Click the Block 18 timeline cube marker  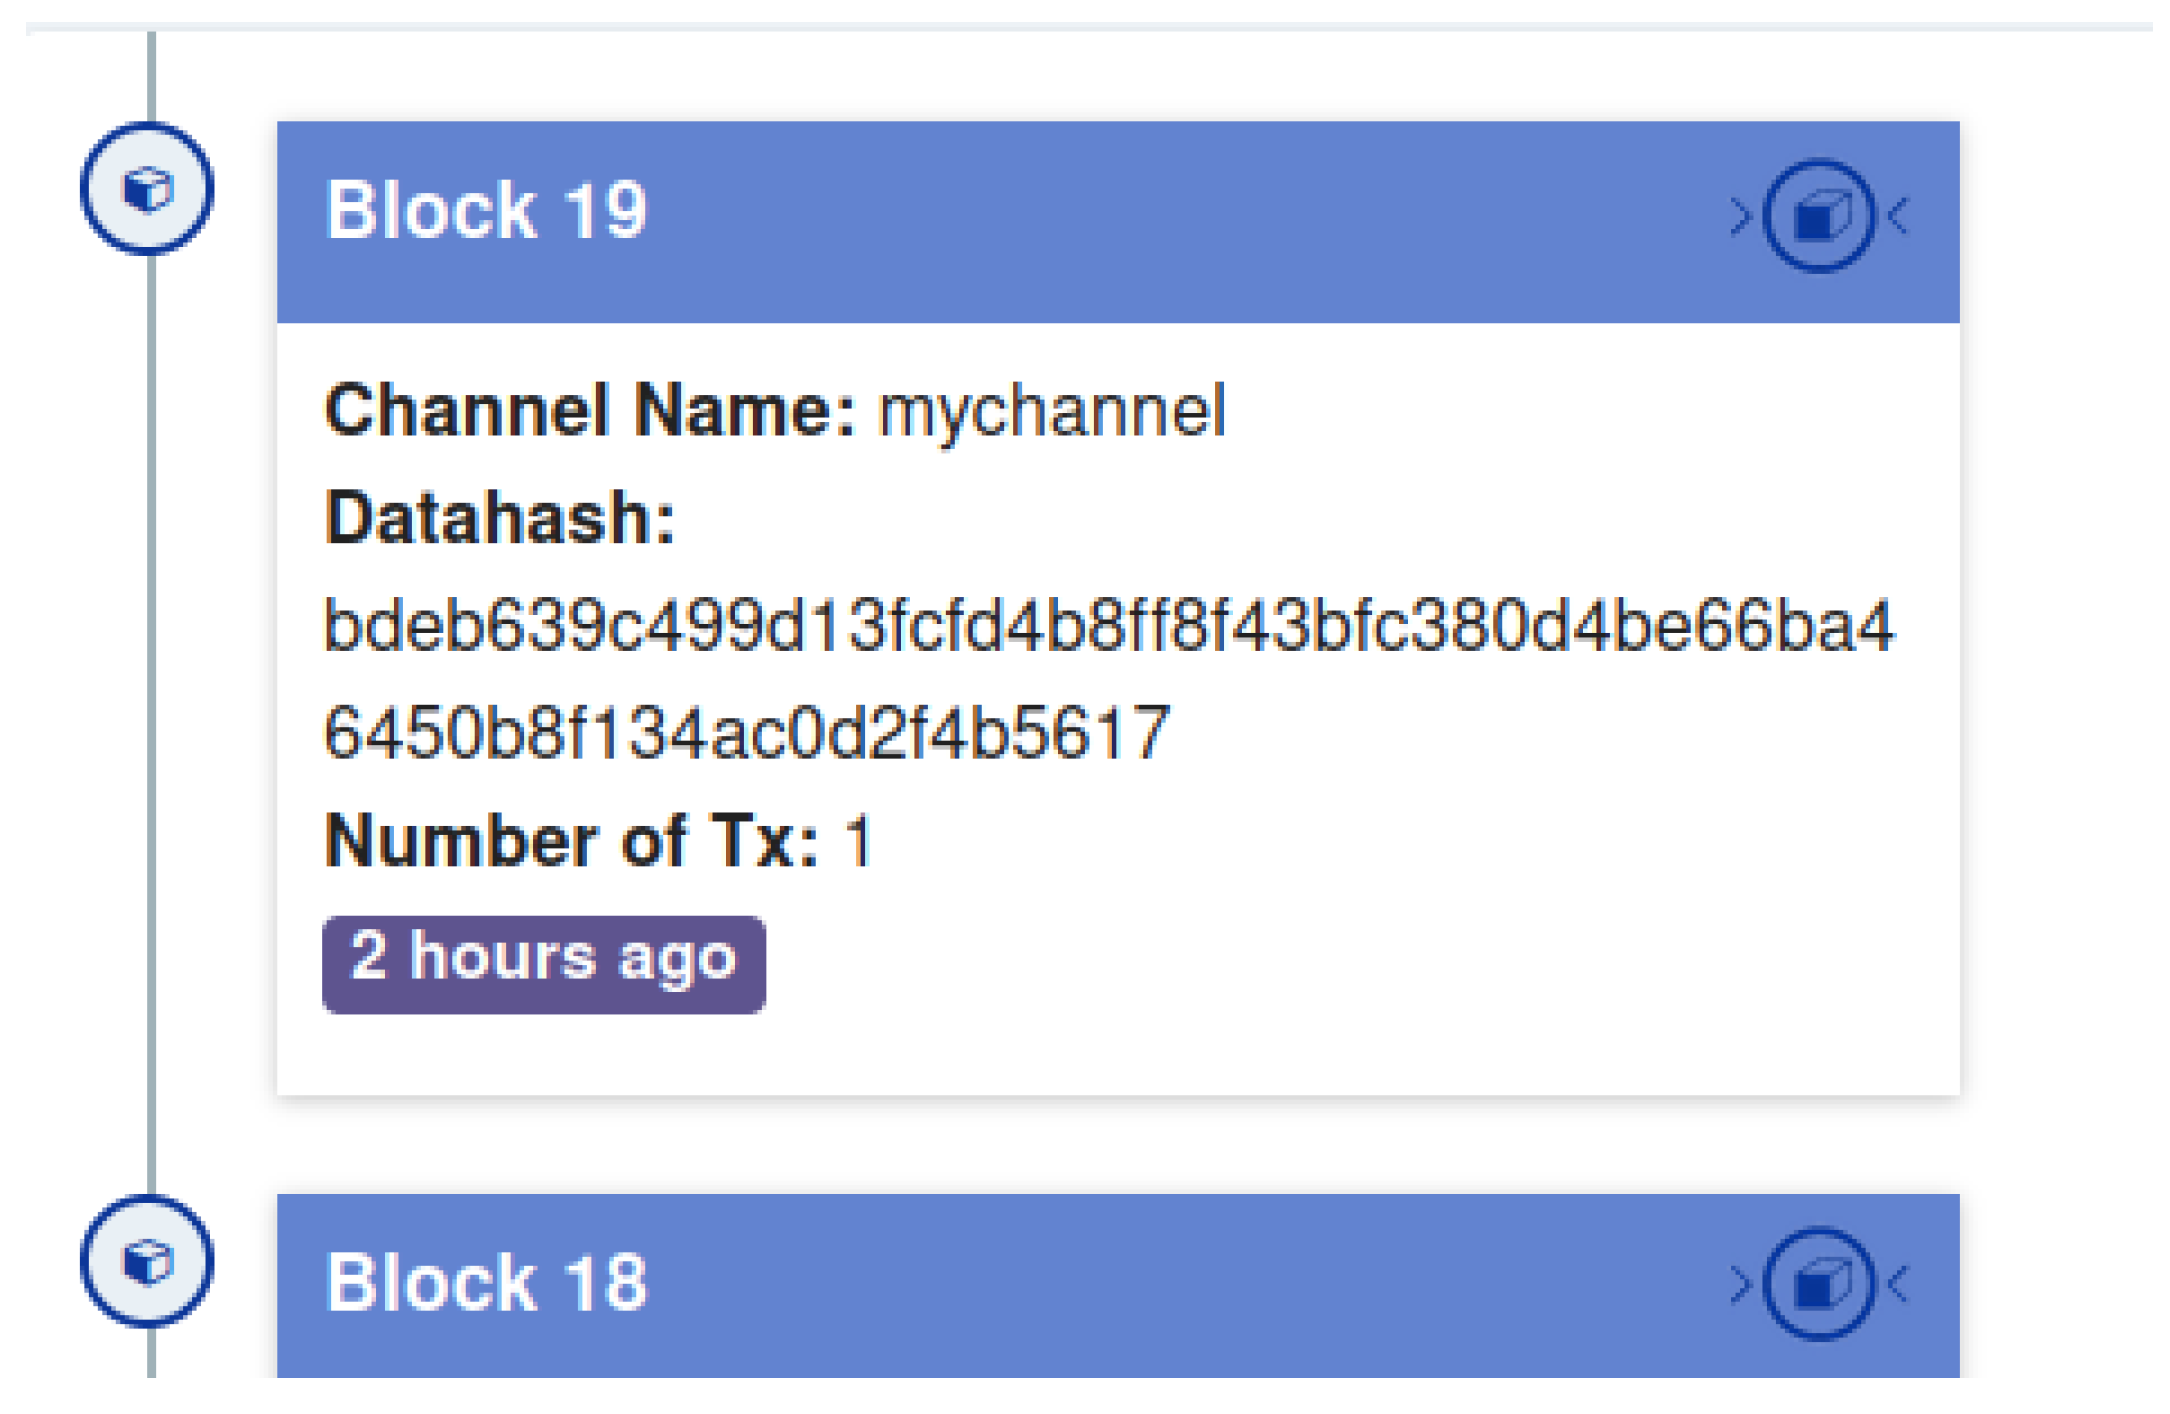coord(147,1261)
